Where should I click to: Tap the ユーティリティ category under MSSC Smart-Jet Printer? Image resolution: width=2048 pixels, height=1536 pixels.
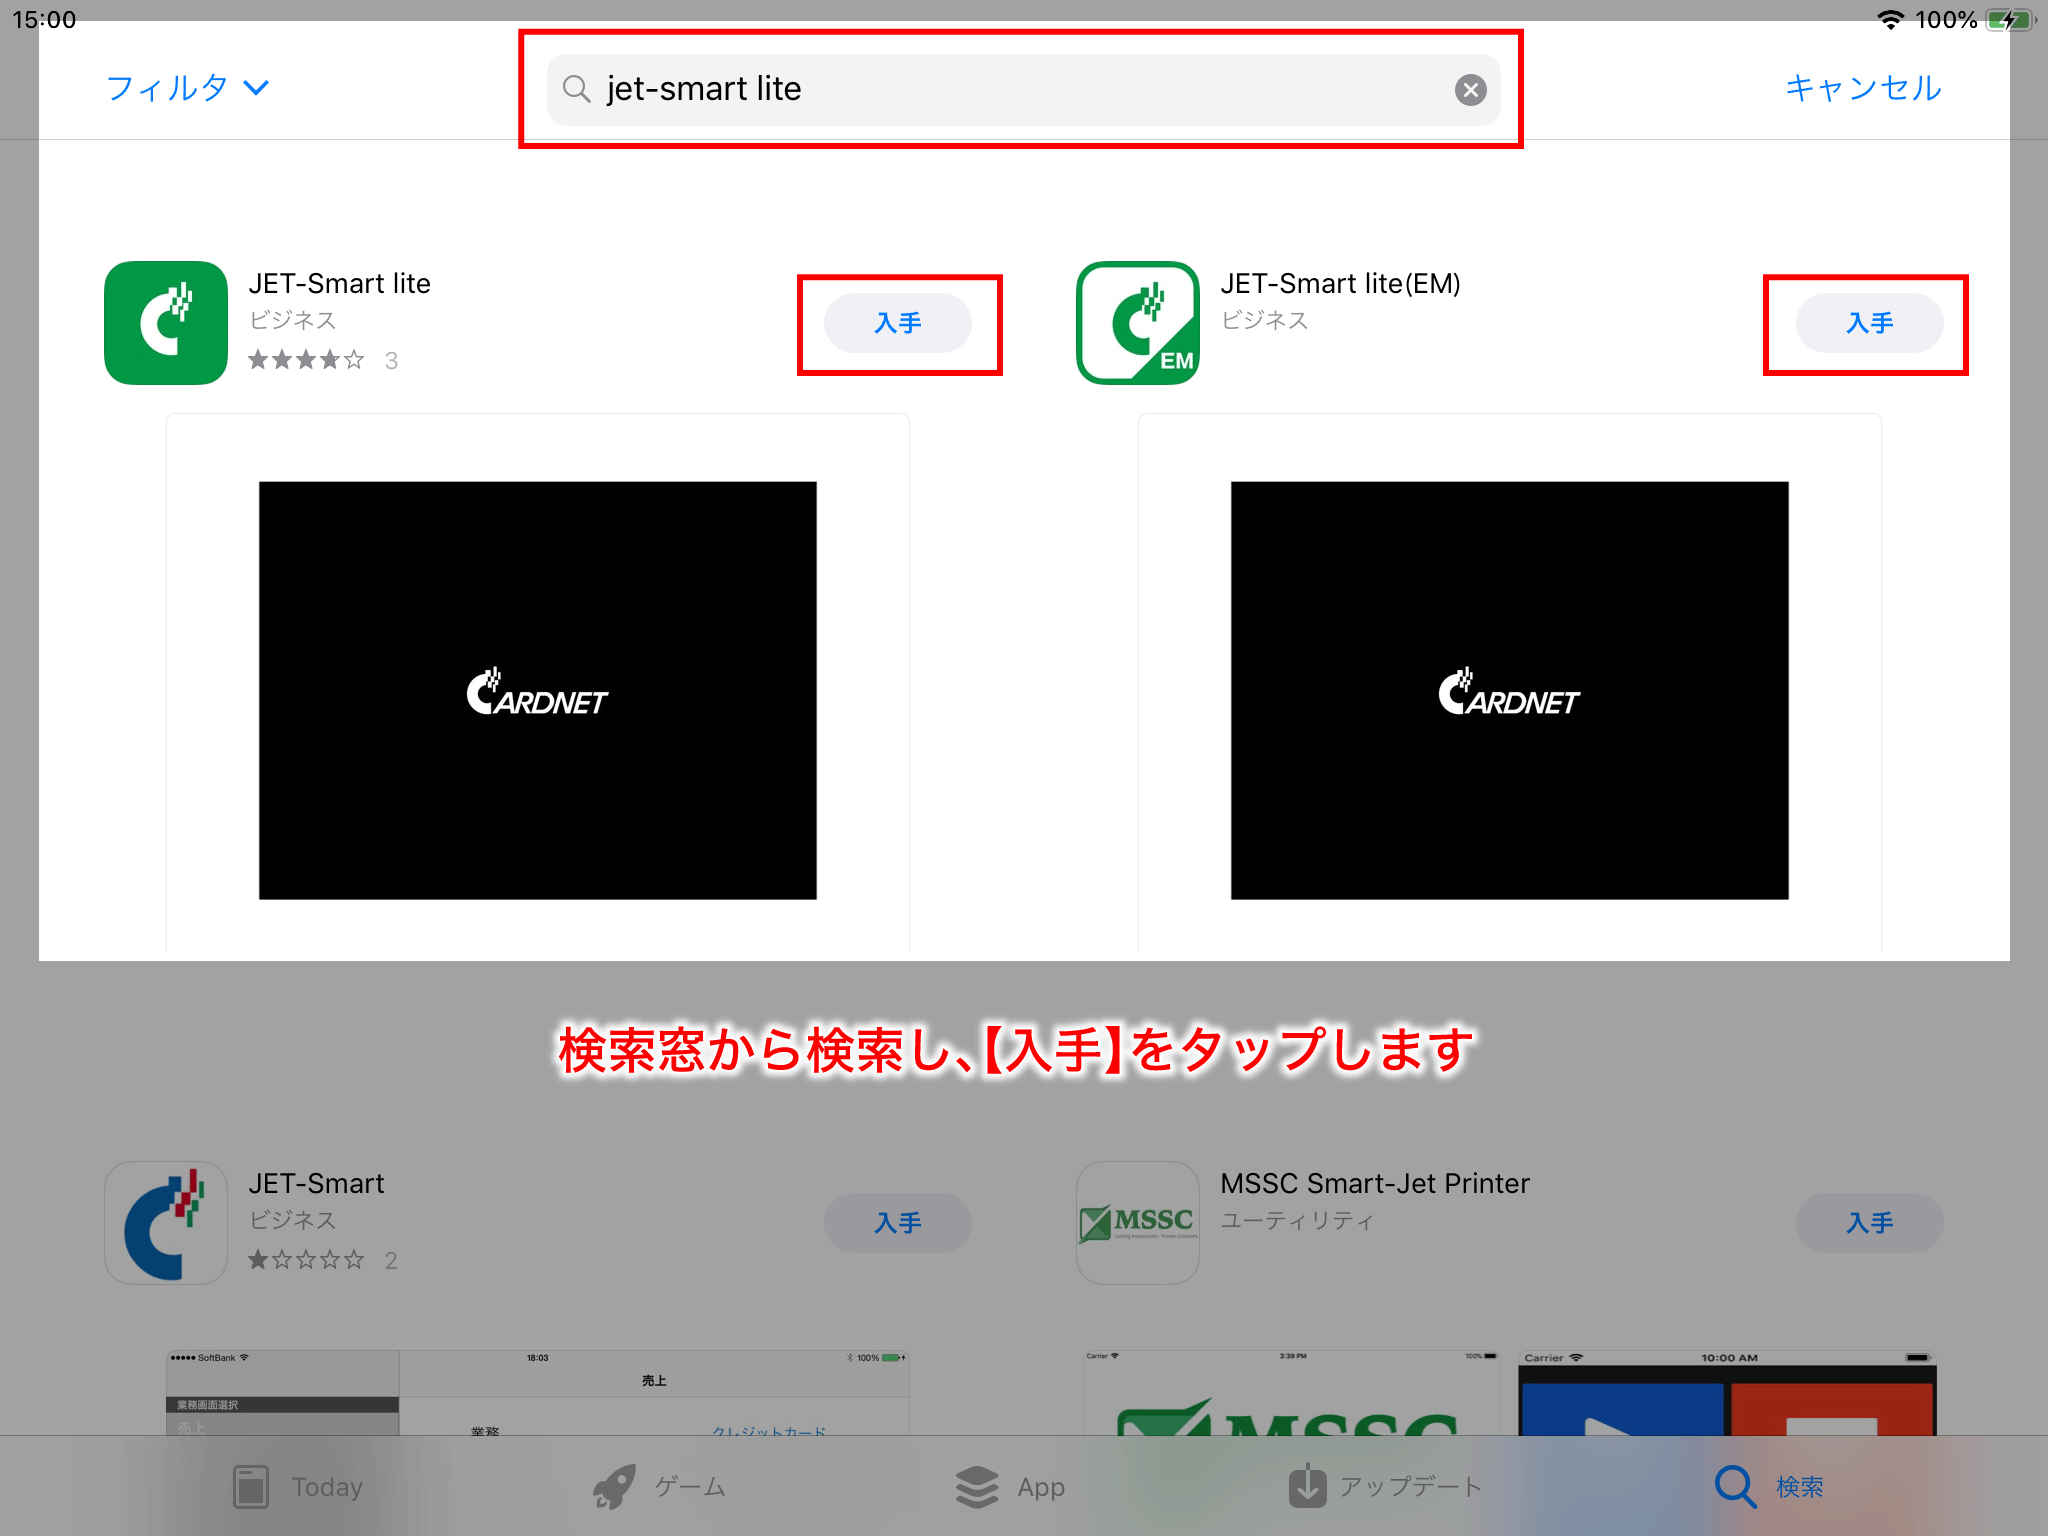[x=1297, y=1220]
